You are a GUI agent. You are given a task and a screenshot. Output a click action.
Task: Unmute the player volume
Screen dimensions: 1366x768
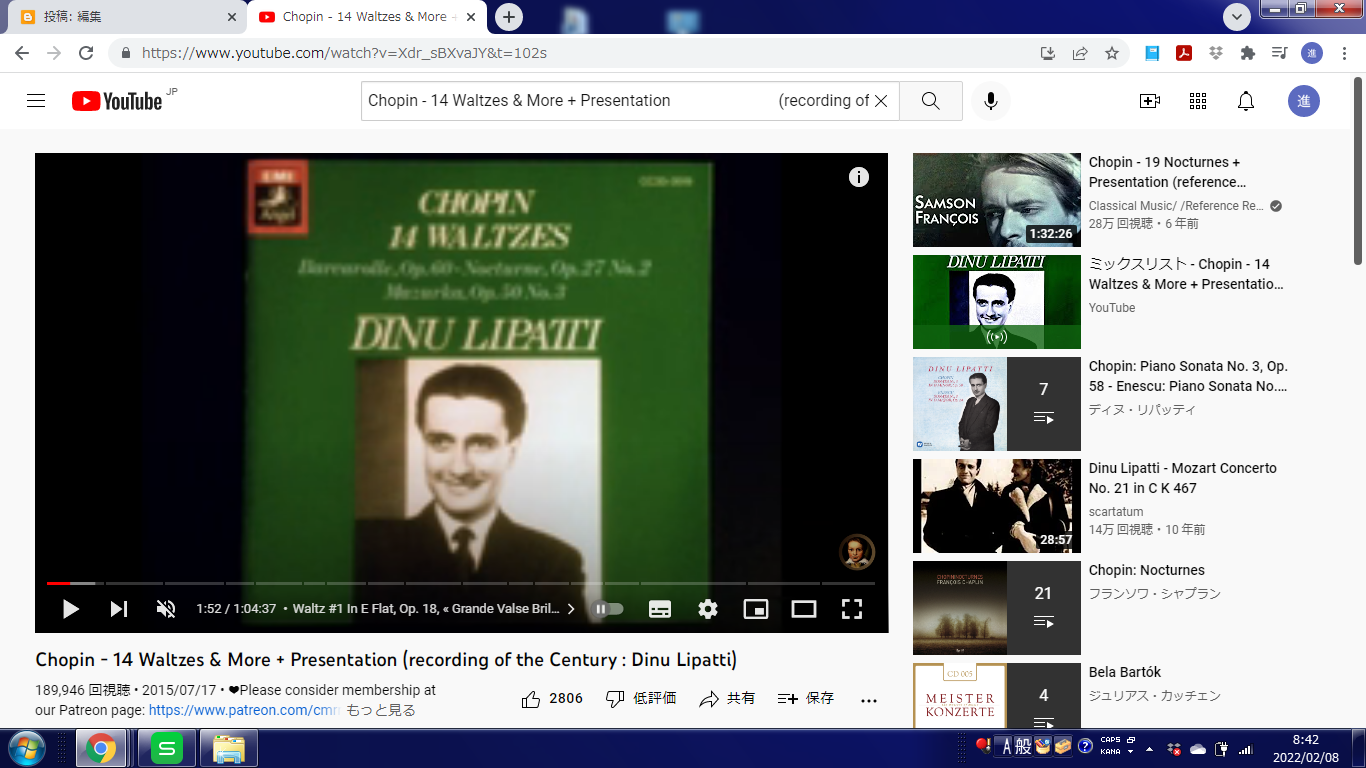(166, 608)
